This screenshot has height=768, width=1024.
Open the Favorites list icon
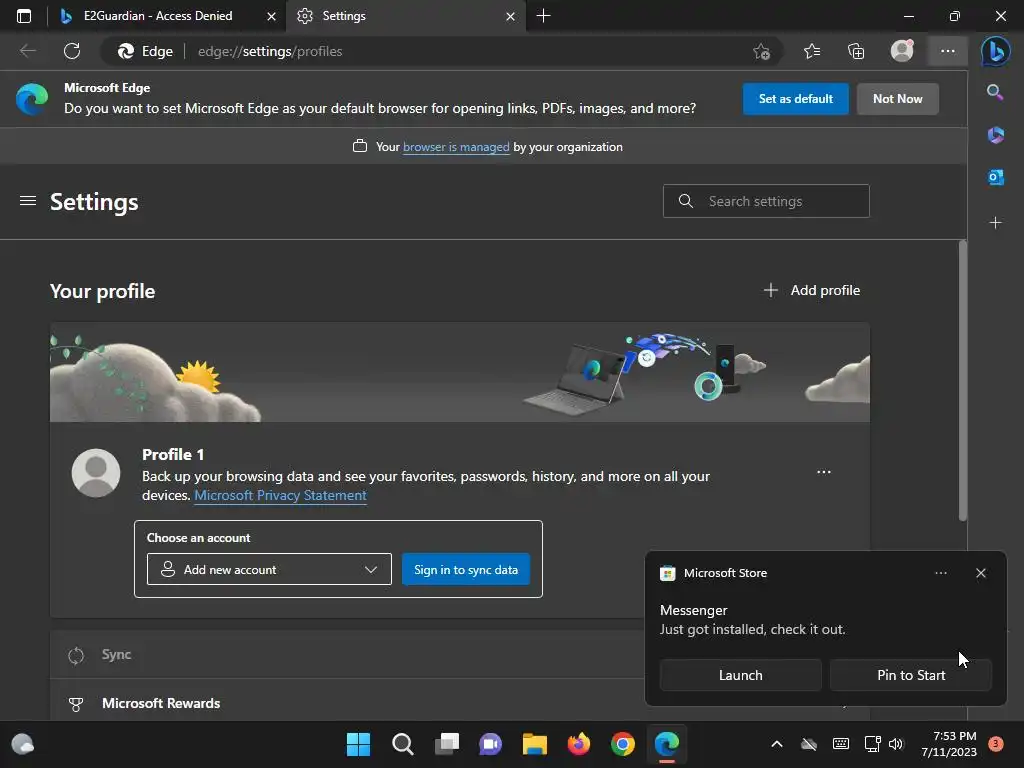[x=812, y=51]
